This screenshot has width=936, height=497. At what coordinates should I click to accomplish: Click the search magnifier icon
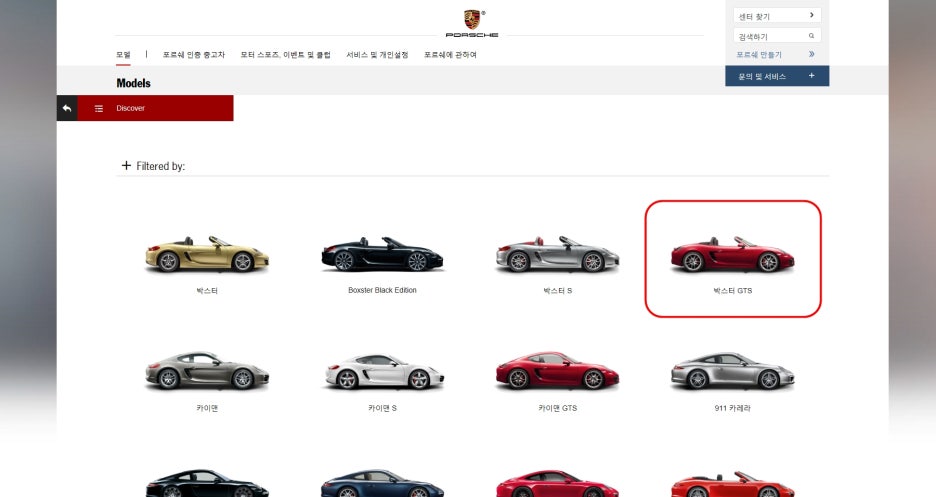[x=811, y=36]
